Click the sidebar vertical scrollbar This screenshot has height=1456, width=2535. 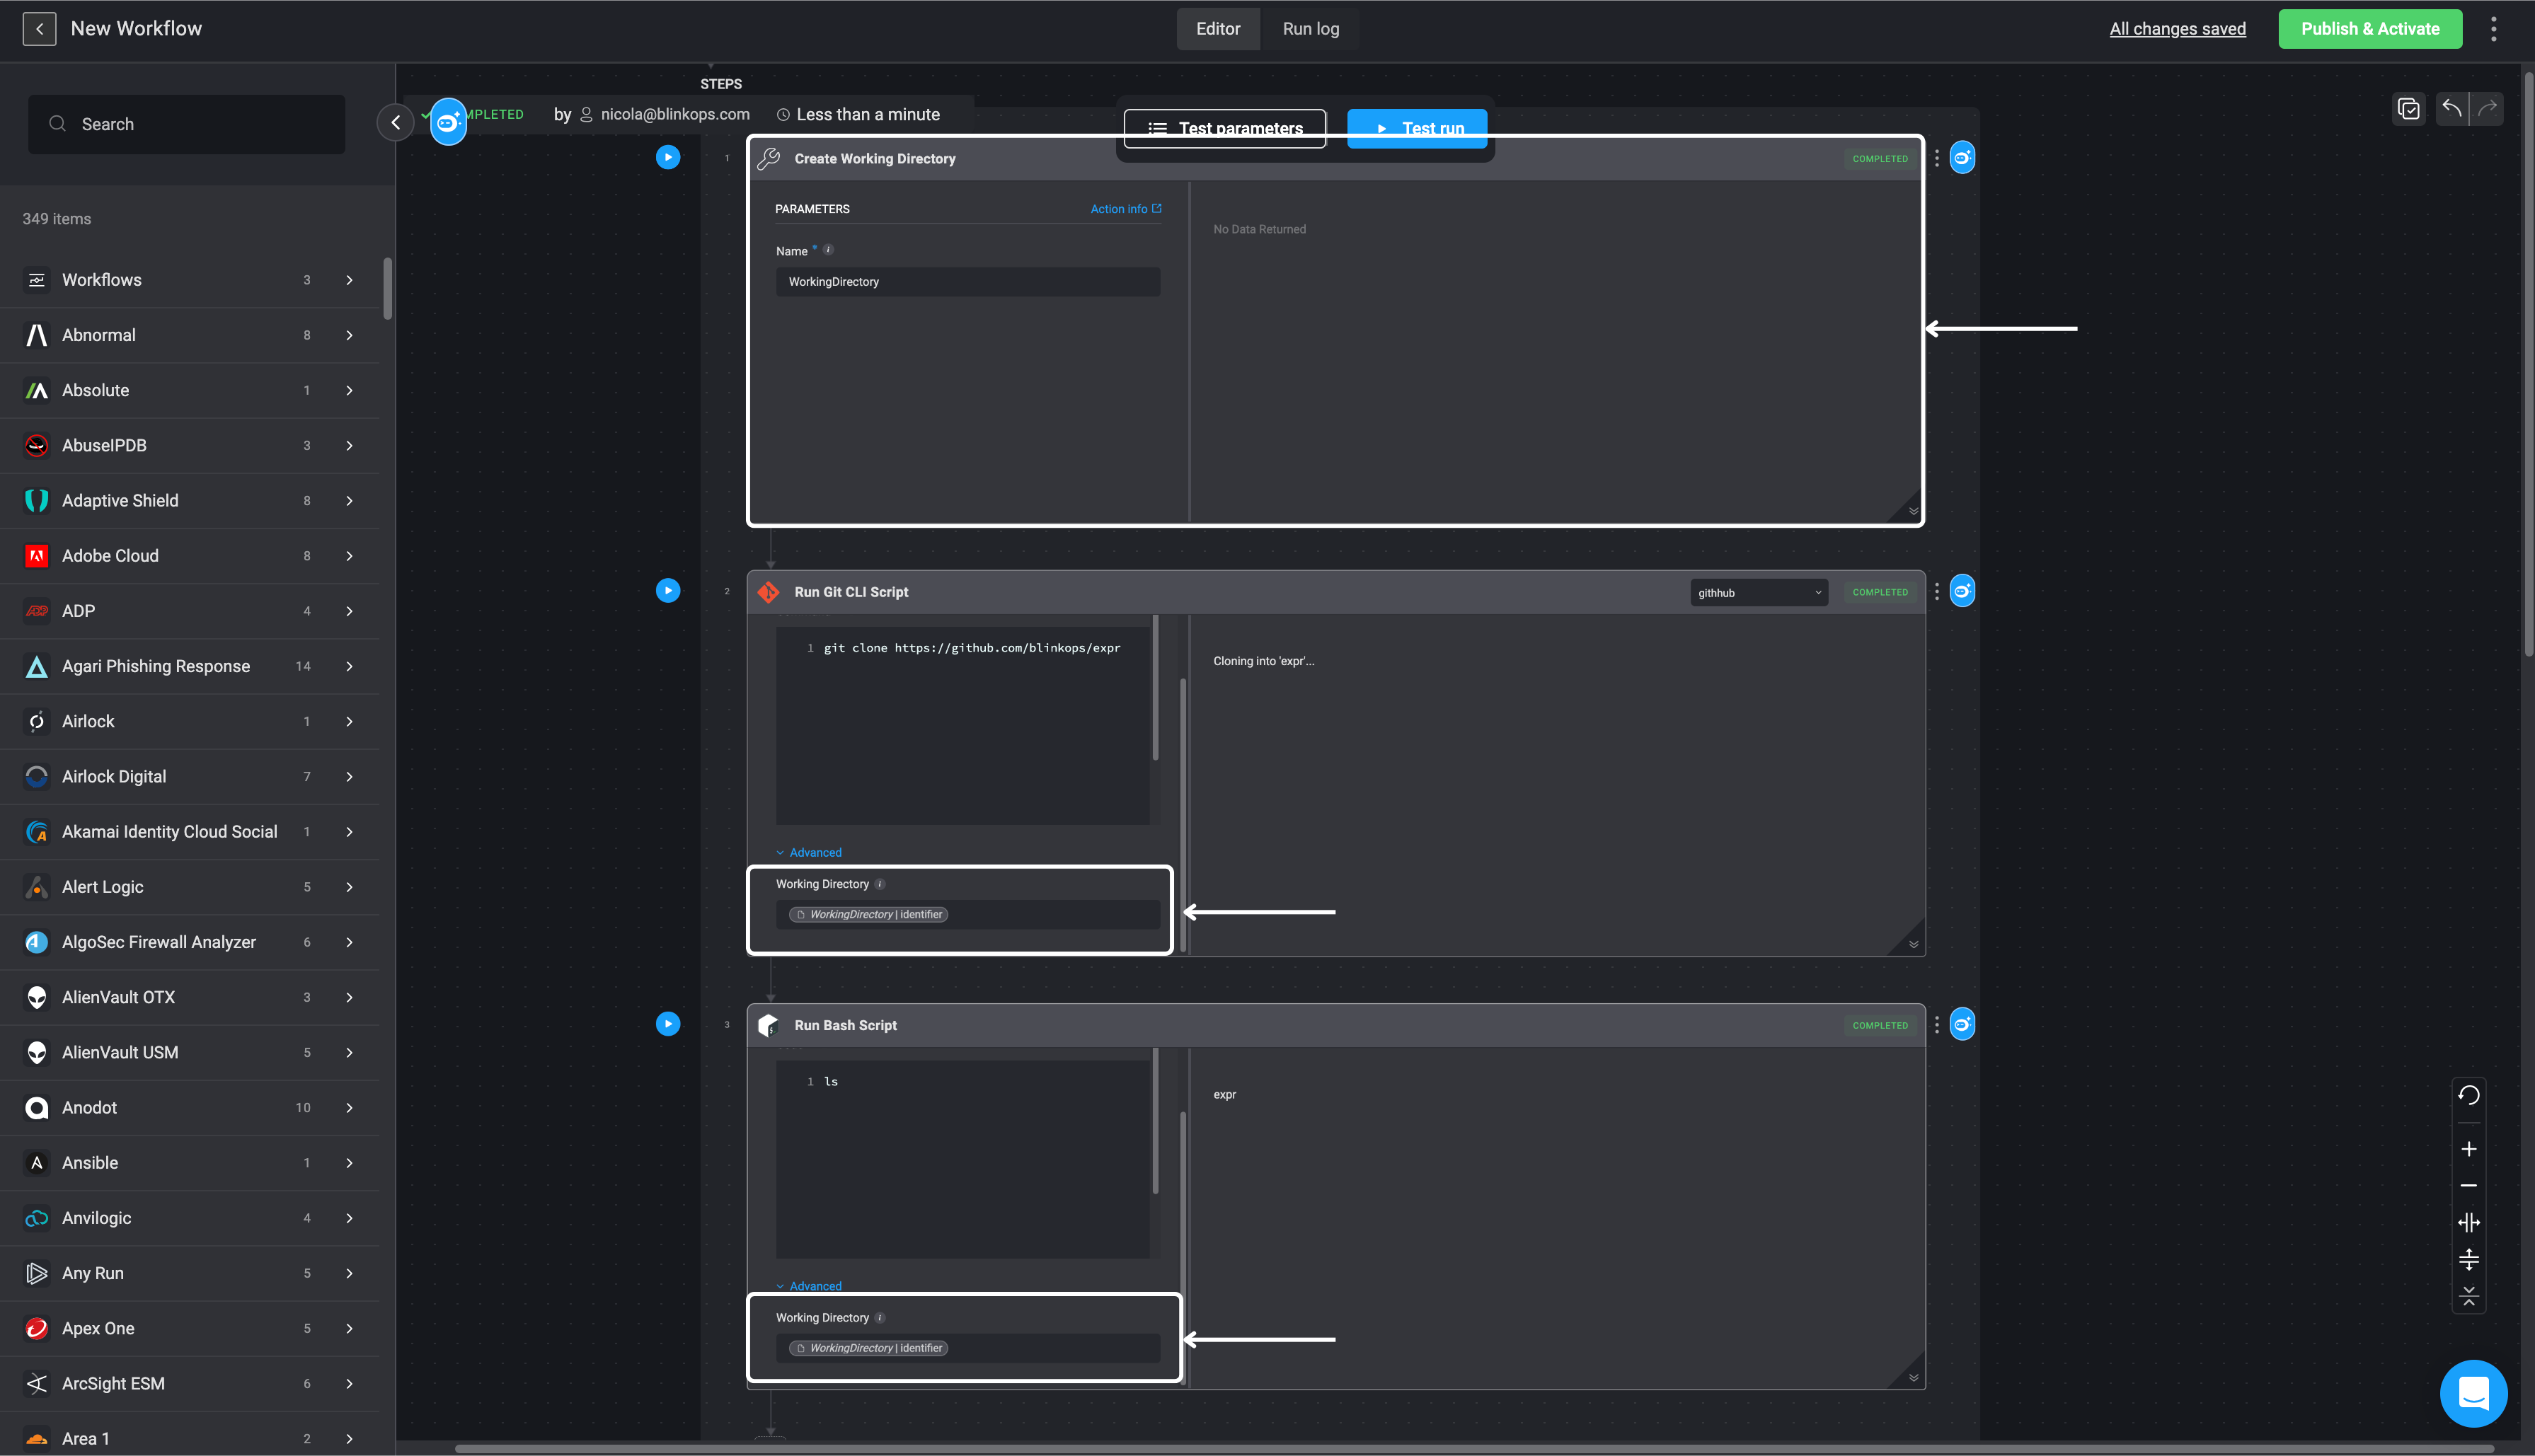pyautogui.click(x=387, y=288)
